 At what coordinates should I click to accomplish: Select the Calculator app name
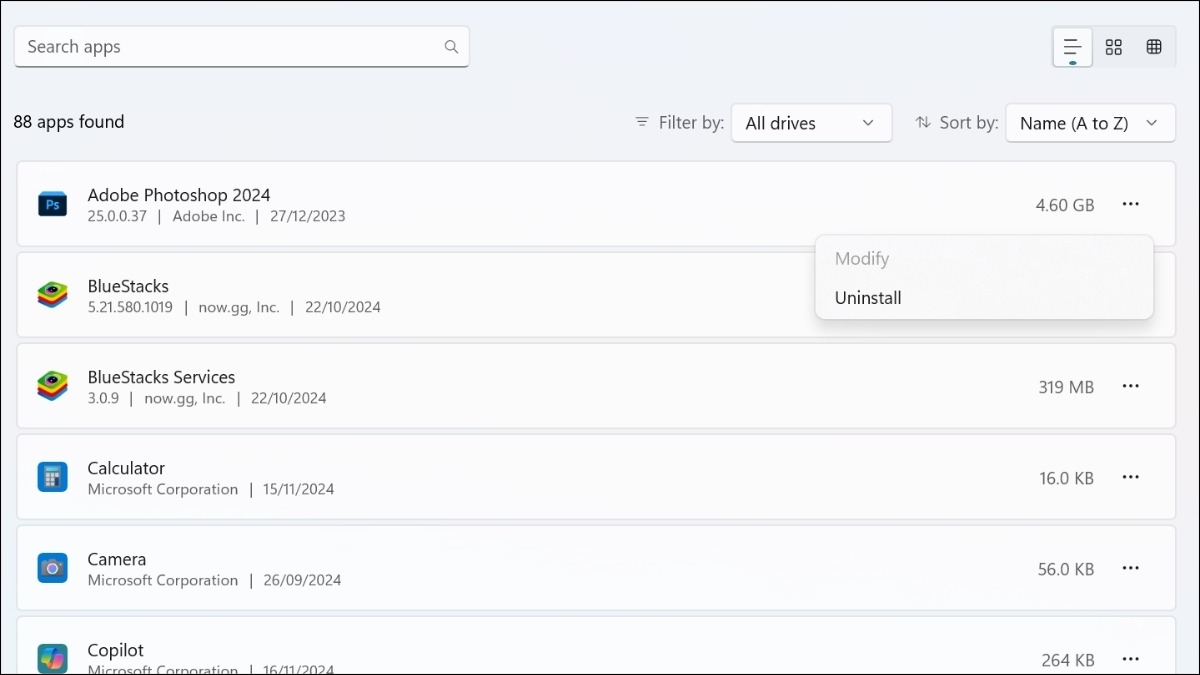tap(126, 468)
